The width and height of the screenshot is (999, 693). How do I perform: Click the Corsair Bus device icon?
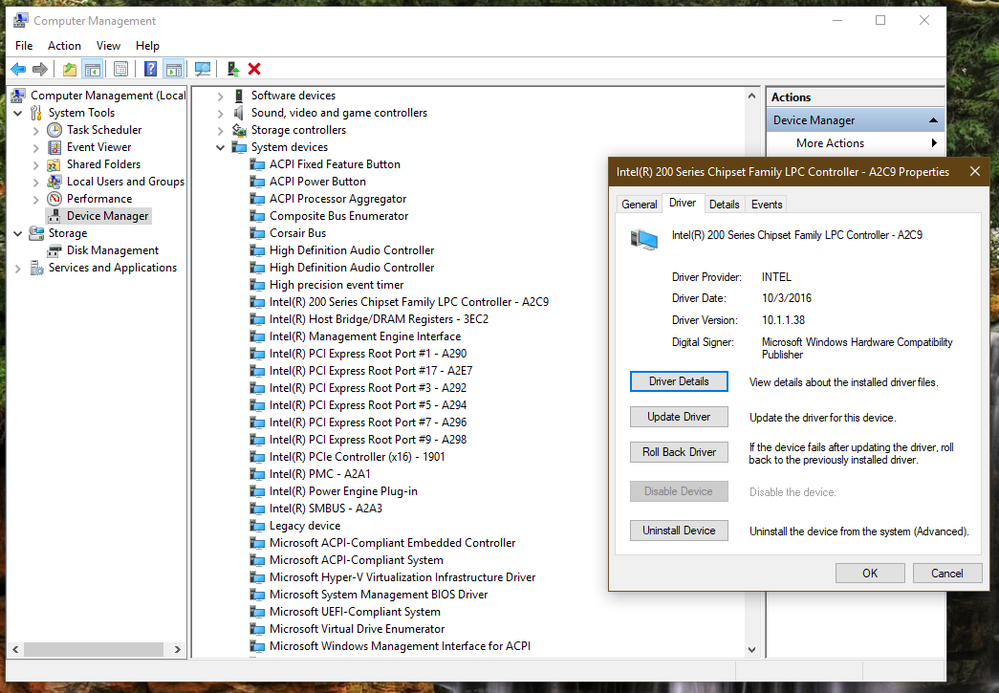coord(257,233)
